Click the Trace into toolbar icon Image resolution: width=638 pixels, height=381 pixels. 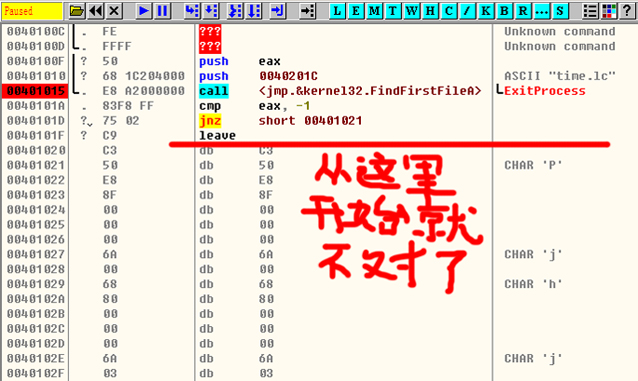click(x=235, y=11)
